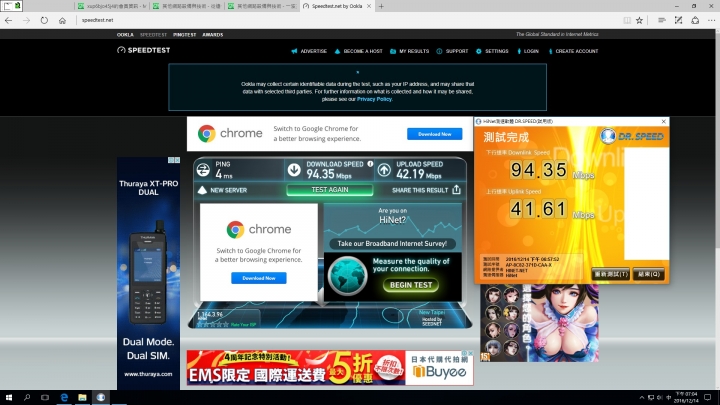Open the SUPPORT link

tap(452, 51)
